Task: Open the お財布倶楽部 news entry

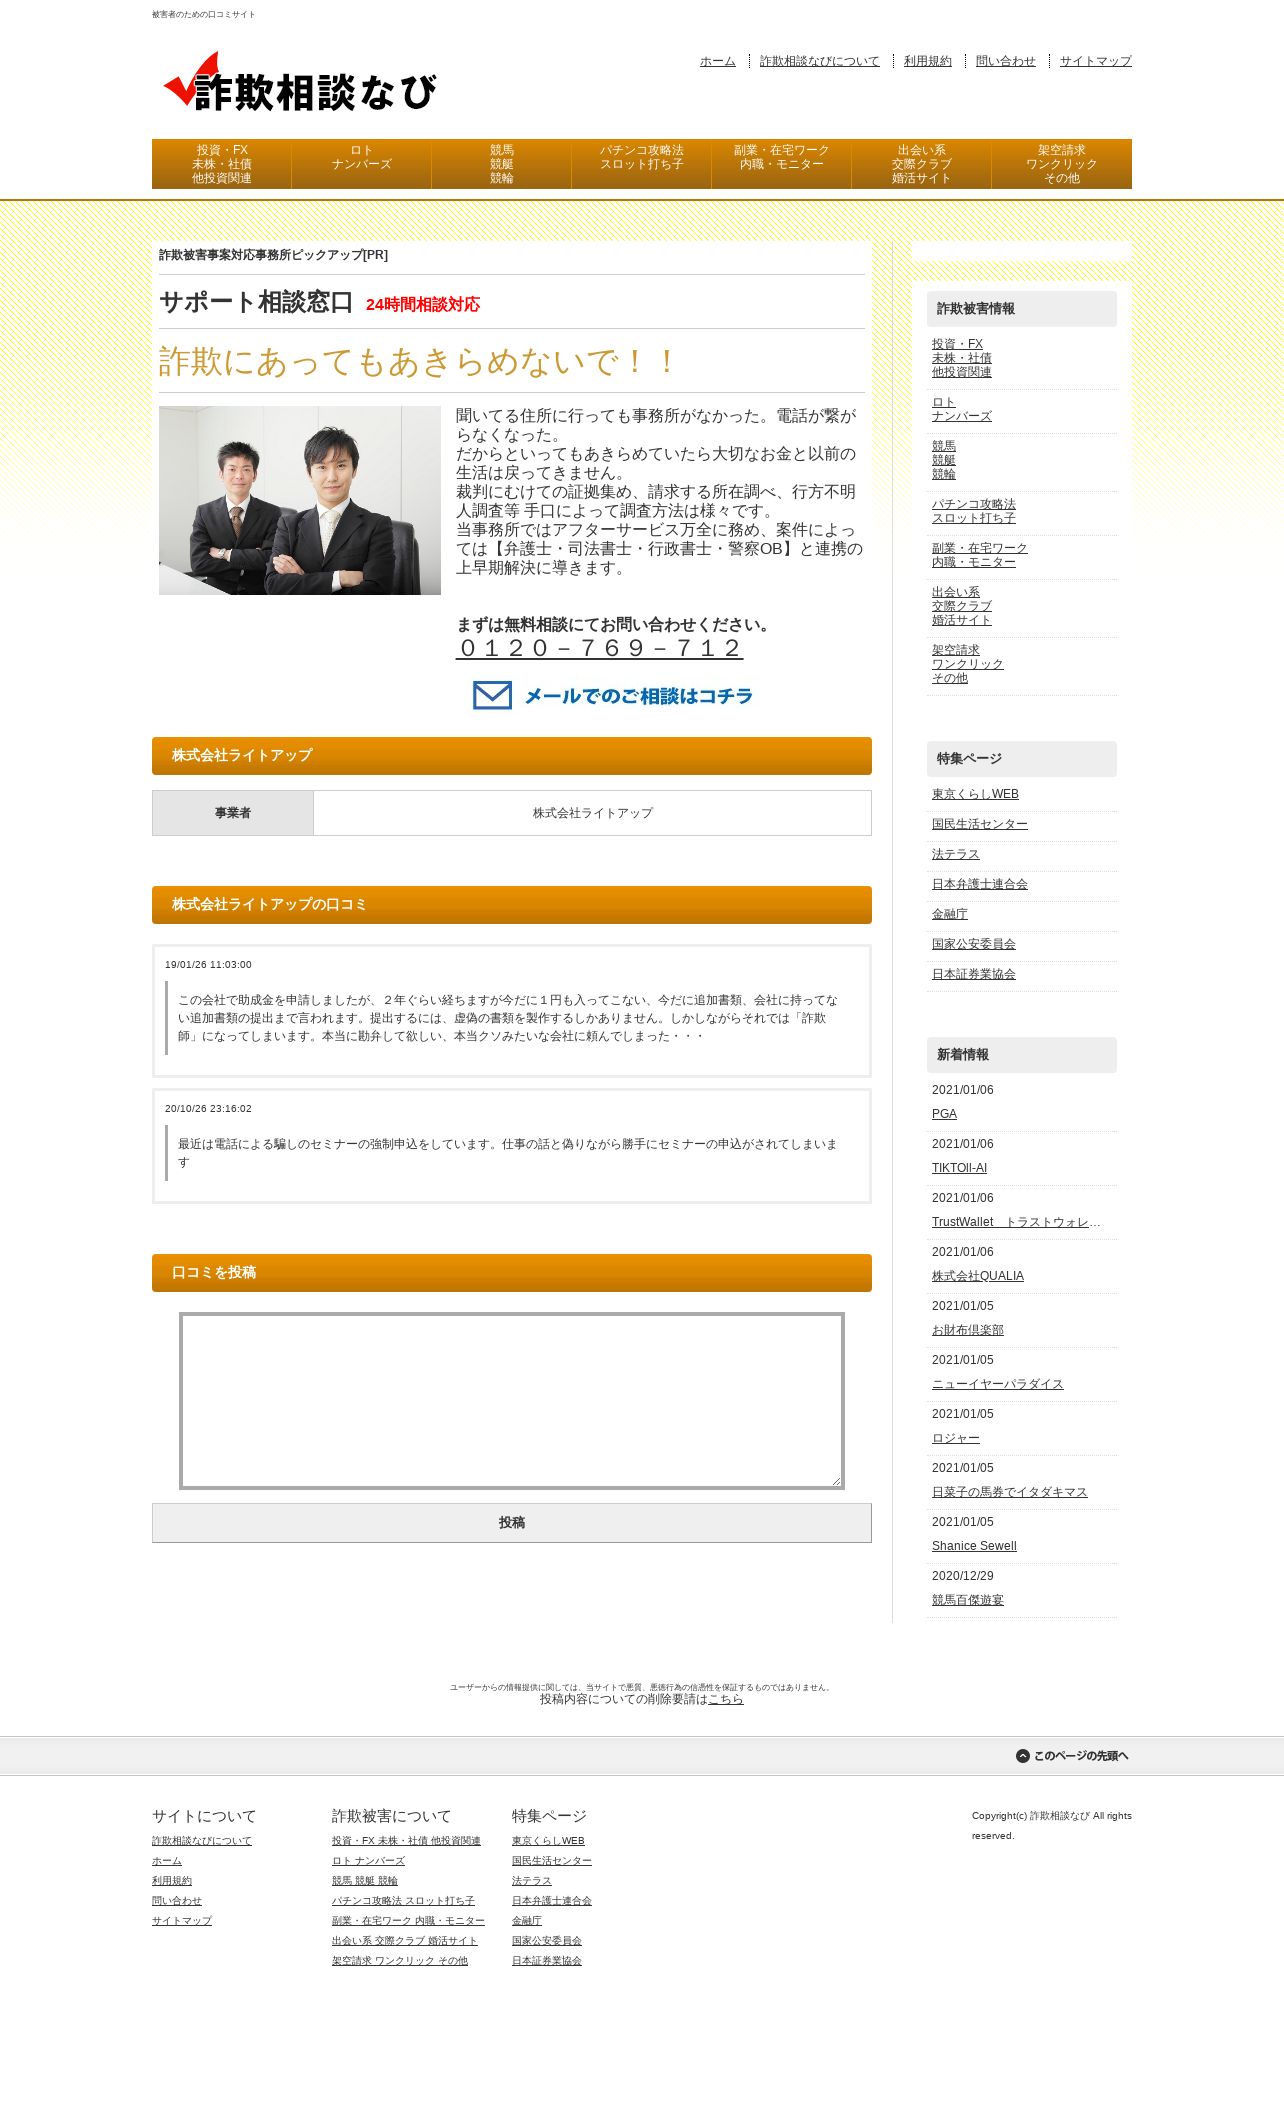Action: point(968,1330)
